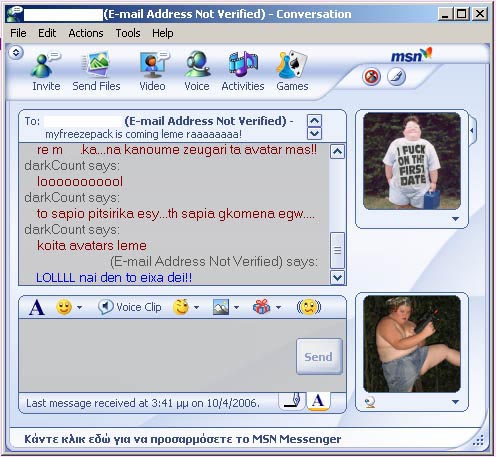Send a wink
This screenshot has width=496, height=457.
tap(181, 307)
